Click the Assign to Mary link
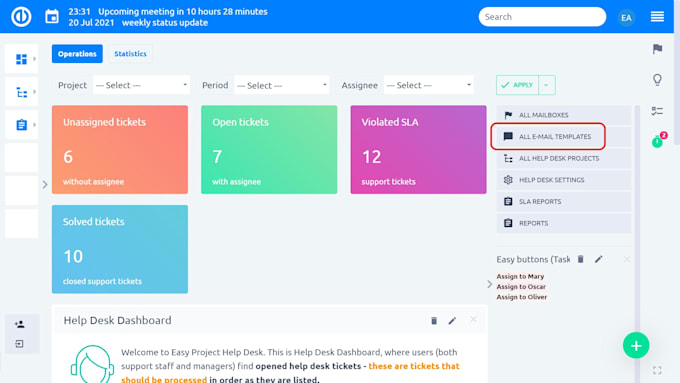680x383 pixels. tap(520, 276)
